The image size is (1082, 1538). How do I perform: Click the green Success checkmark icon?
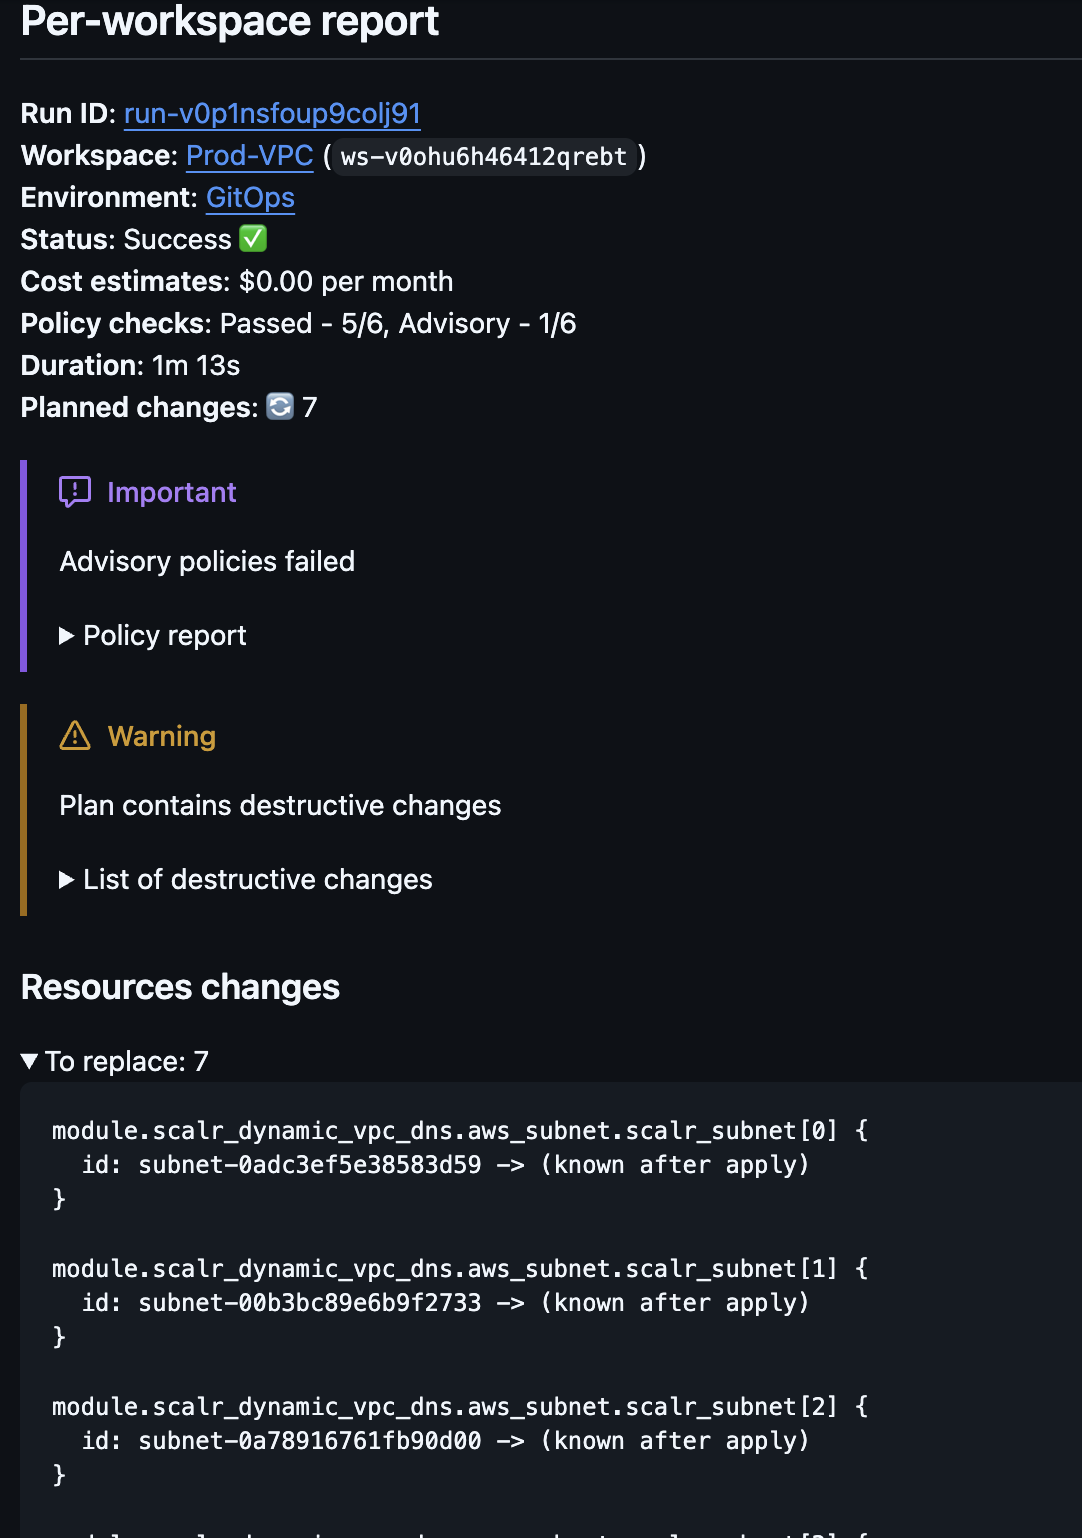(x=253, y=239)
